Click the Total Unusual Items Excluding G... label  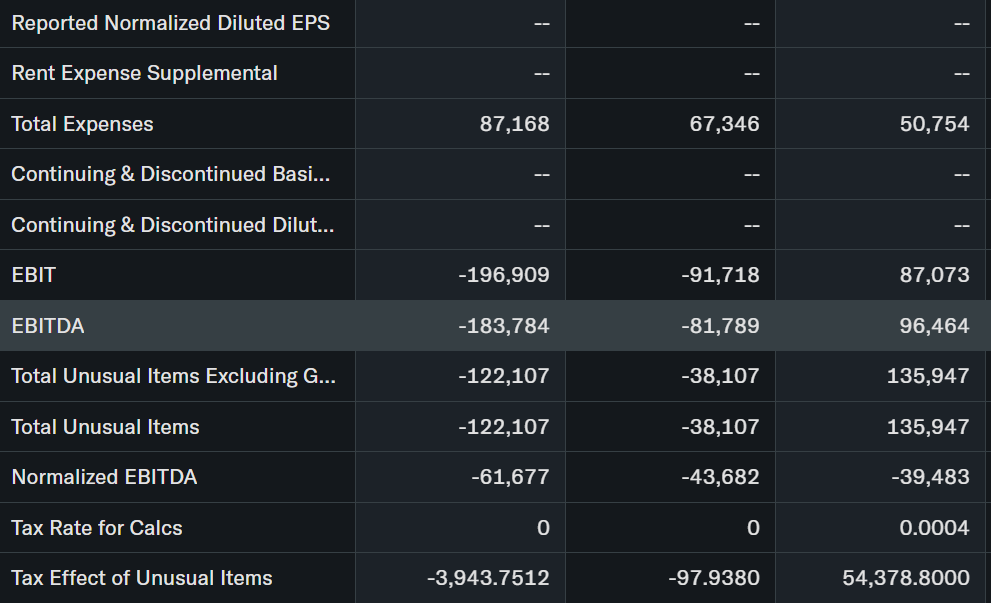pyautogui.click(x=173, y=376)
